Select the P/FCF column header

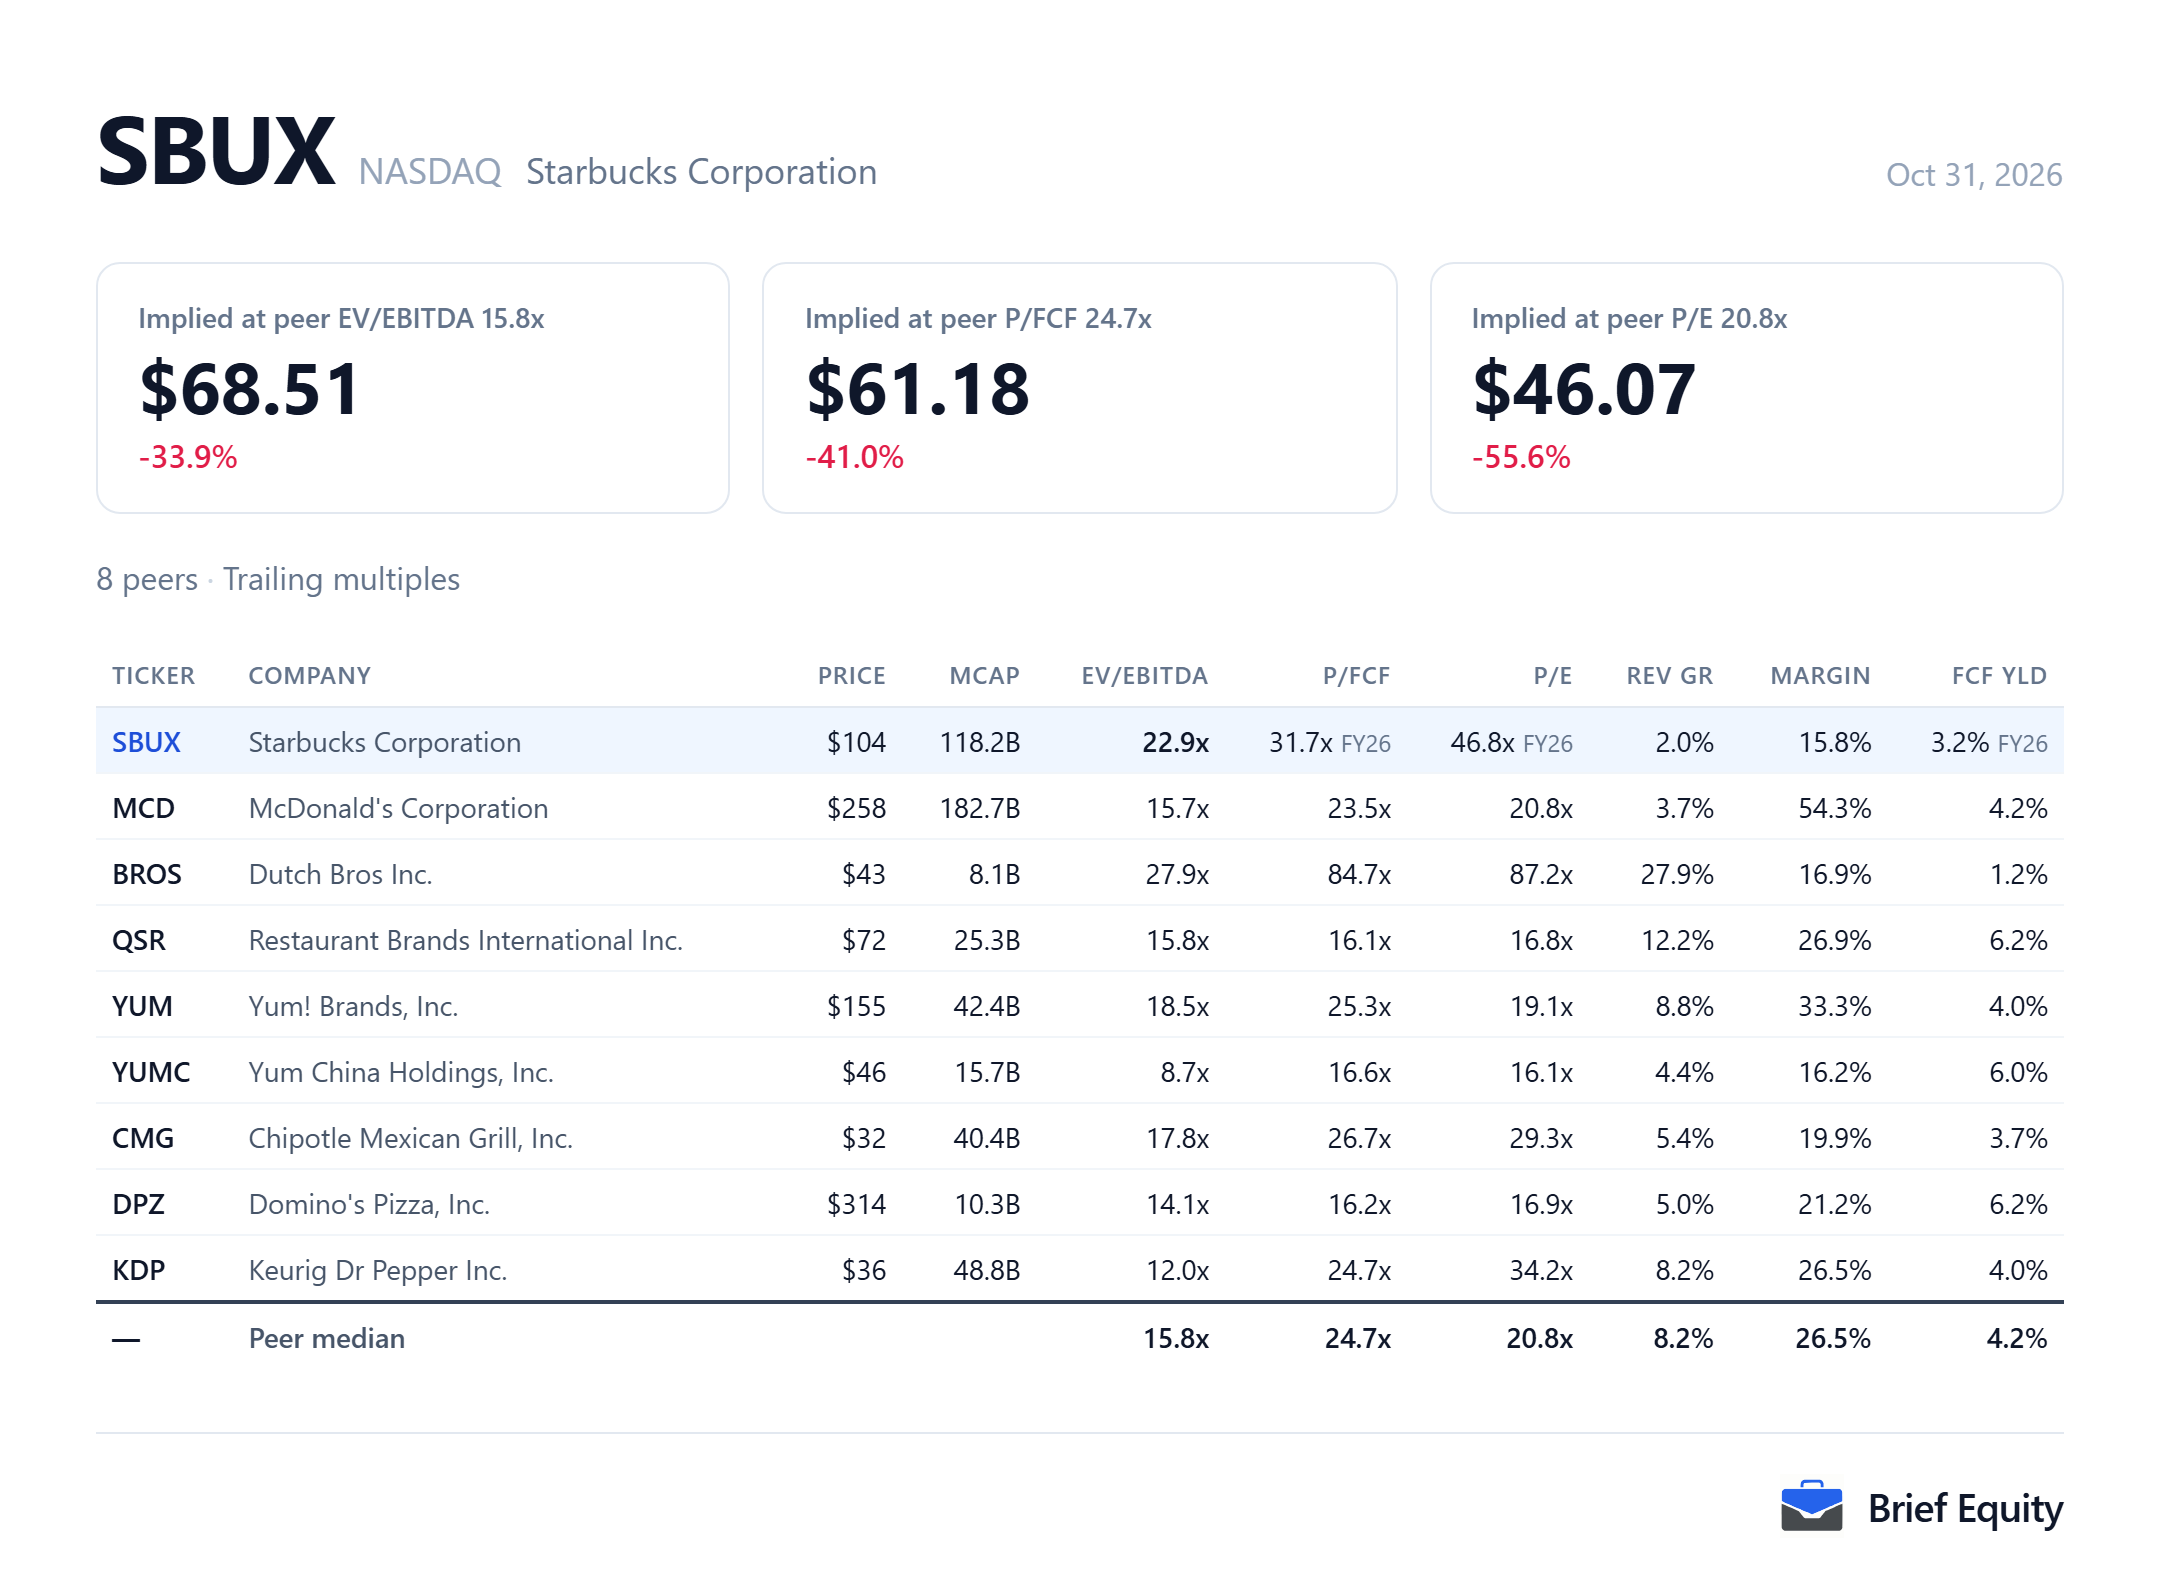1356,676
